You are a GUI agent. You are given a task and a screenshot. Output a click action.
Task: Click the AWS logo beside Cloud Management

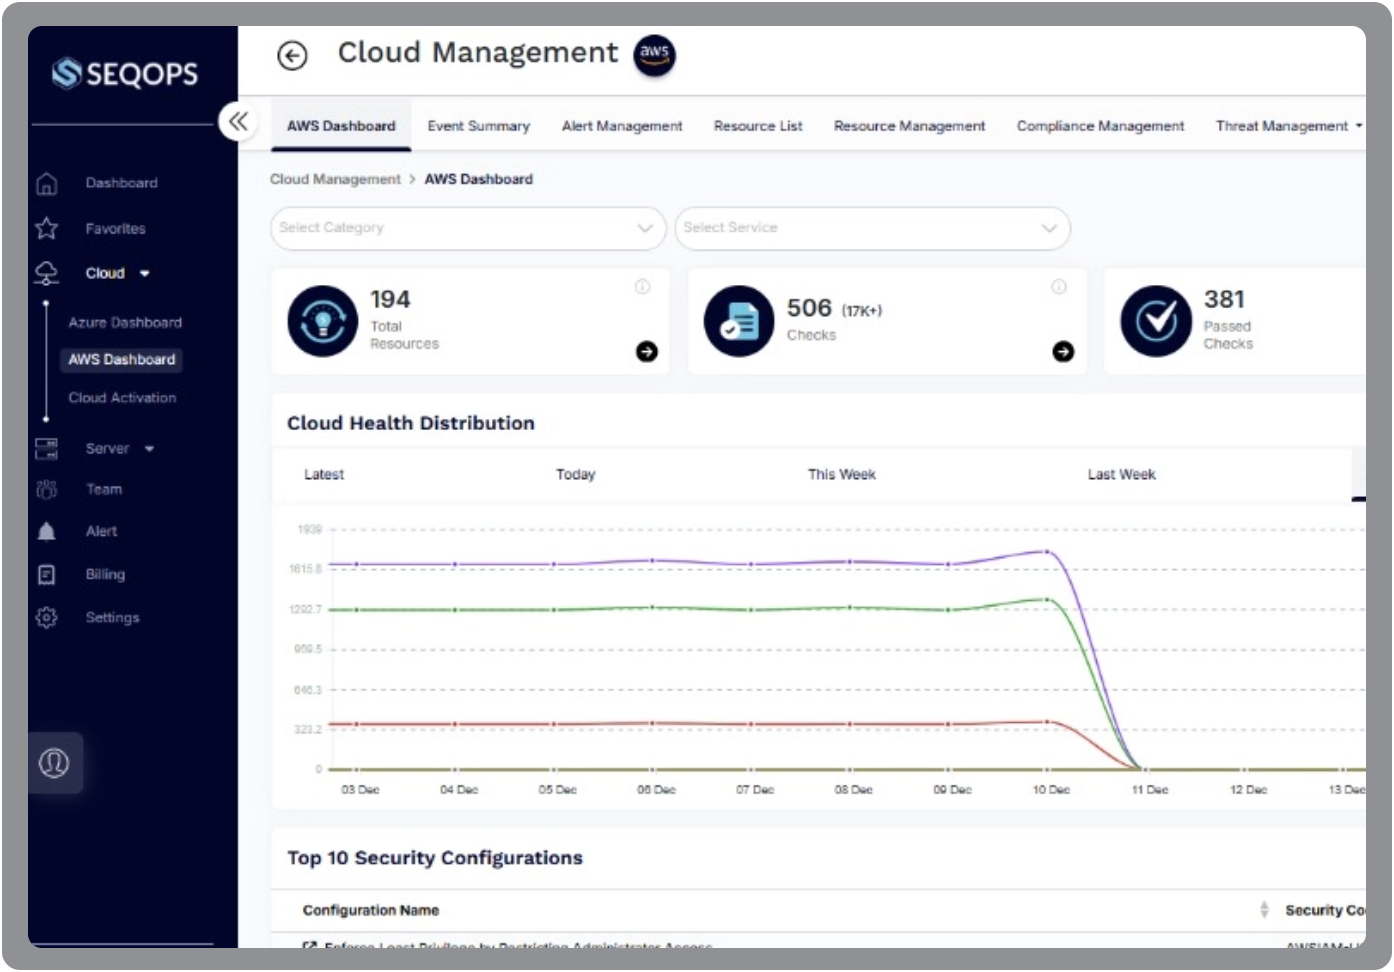coord(654,54)
